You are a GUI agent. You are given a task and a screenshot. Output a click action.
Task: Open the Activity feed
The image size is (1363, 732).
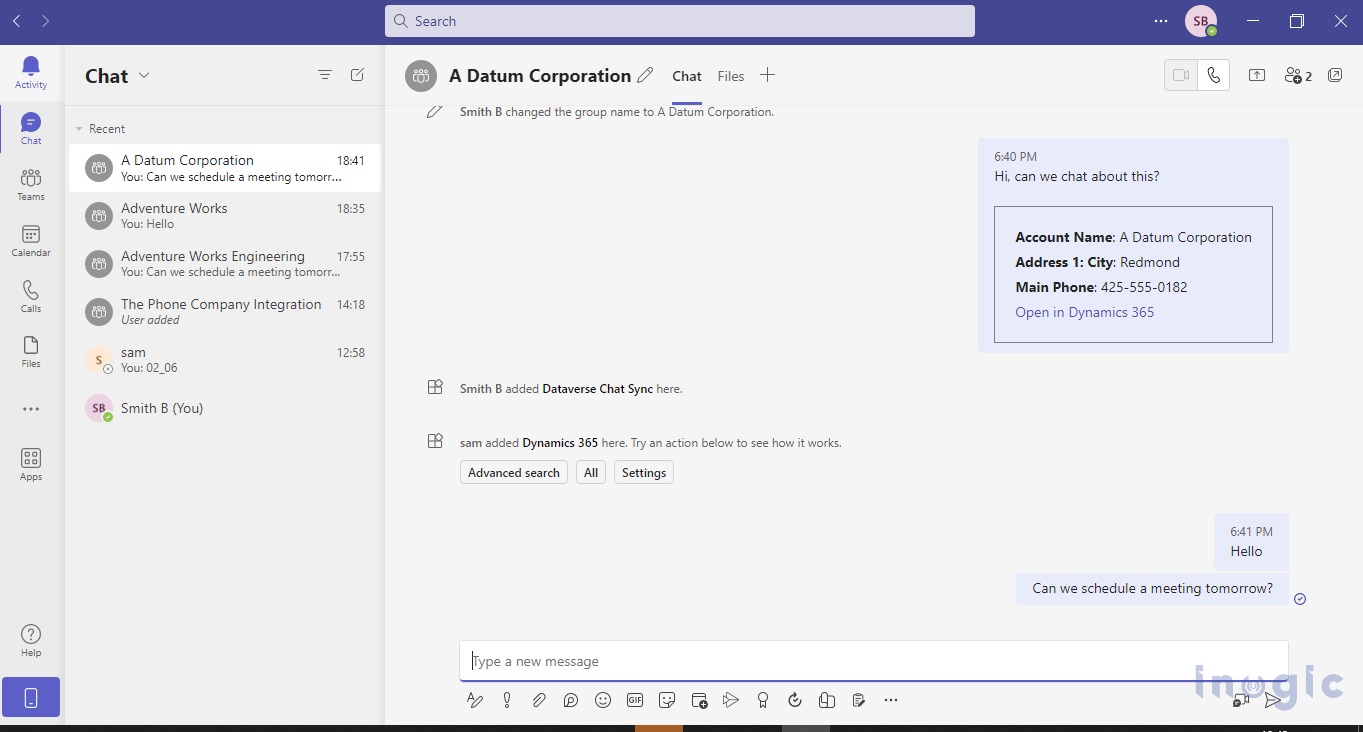(x=31, y=72)
